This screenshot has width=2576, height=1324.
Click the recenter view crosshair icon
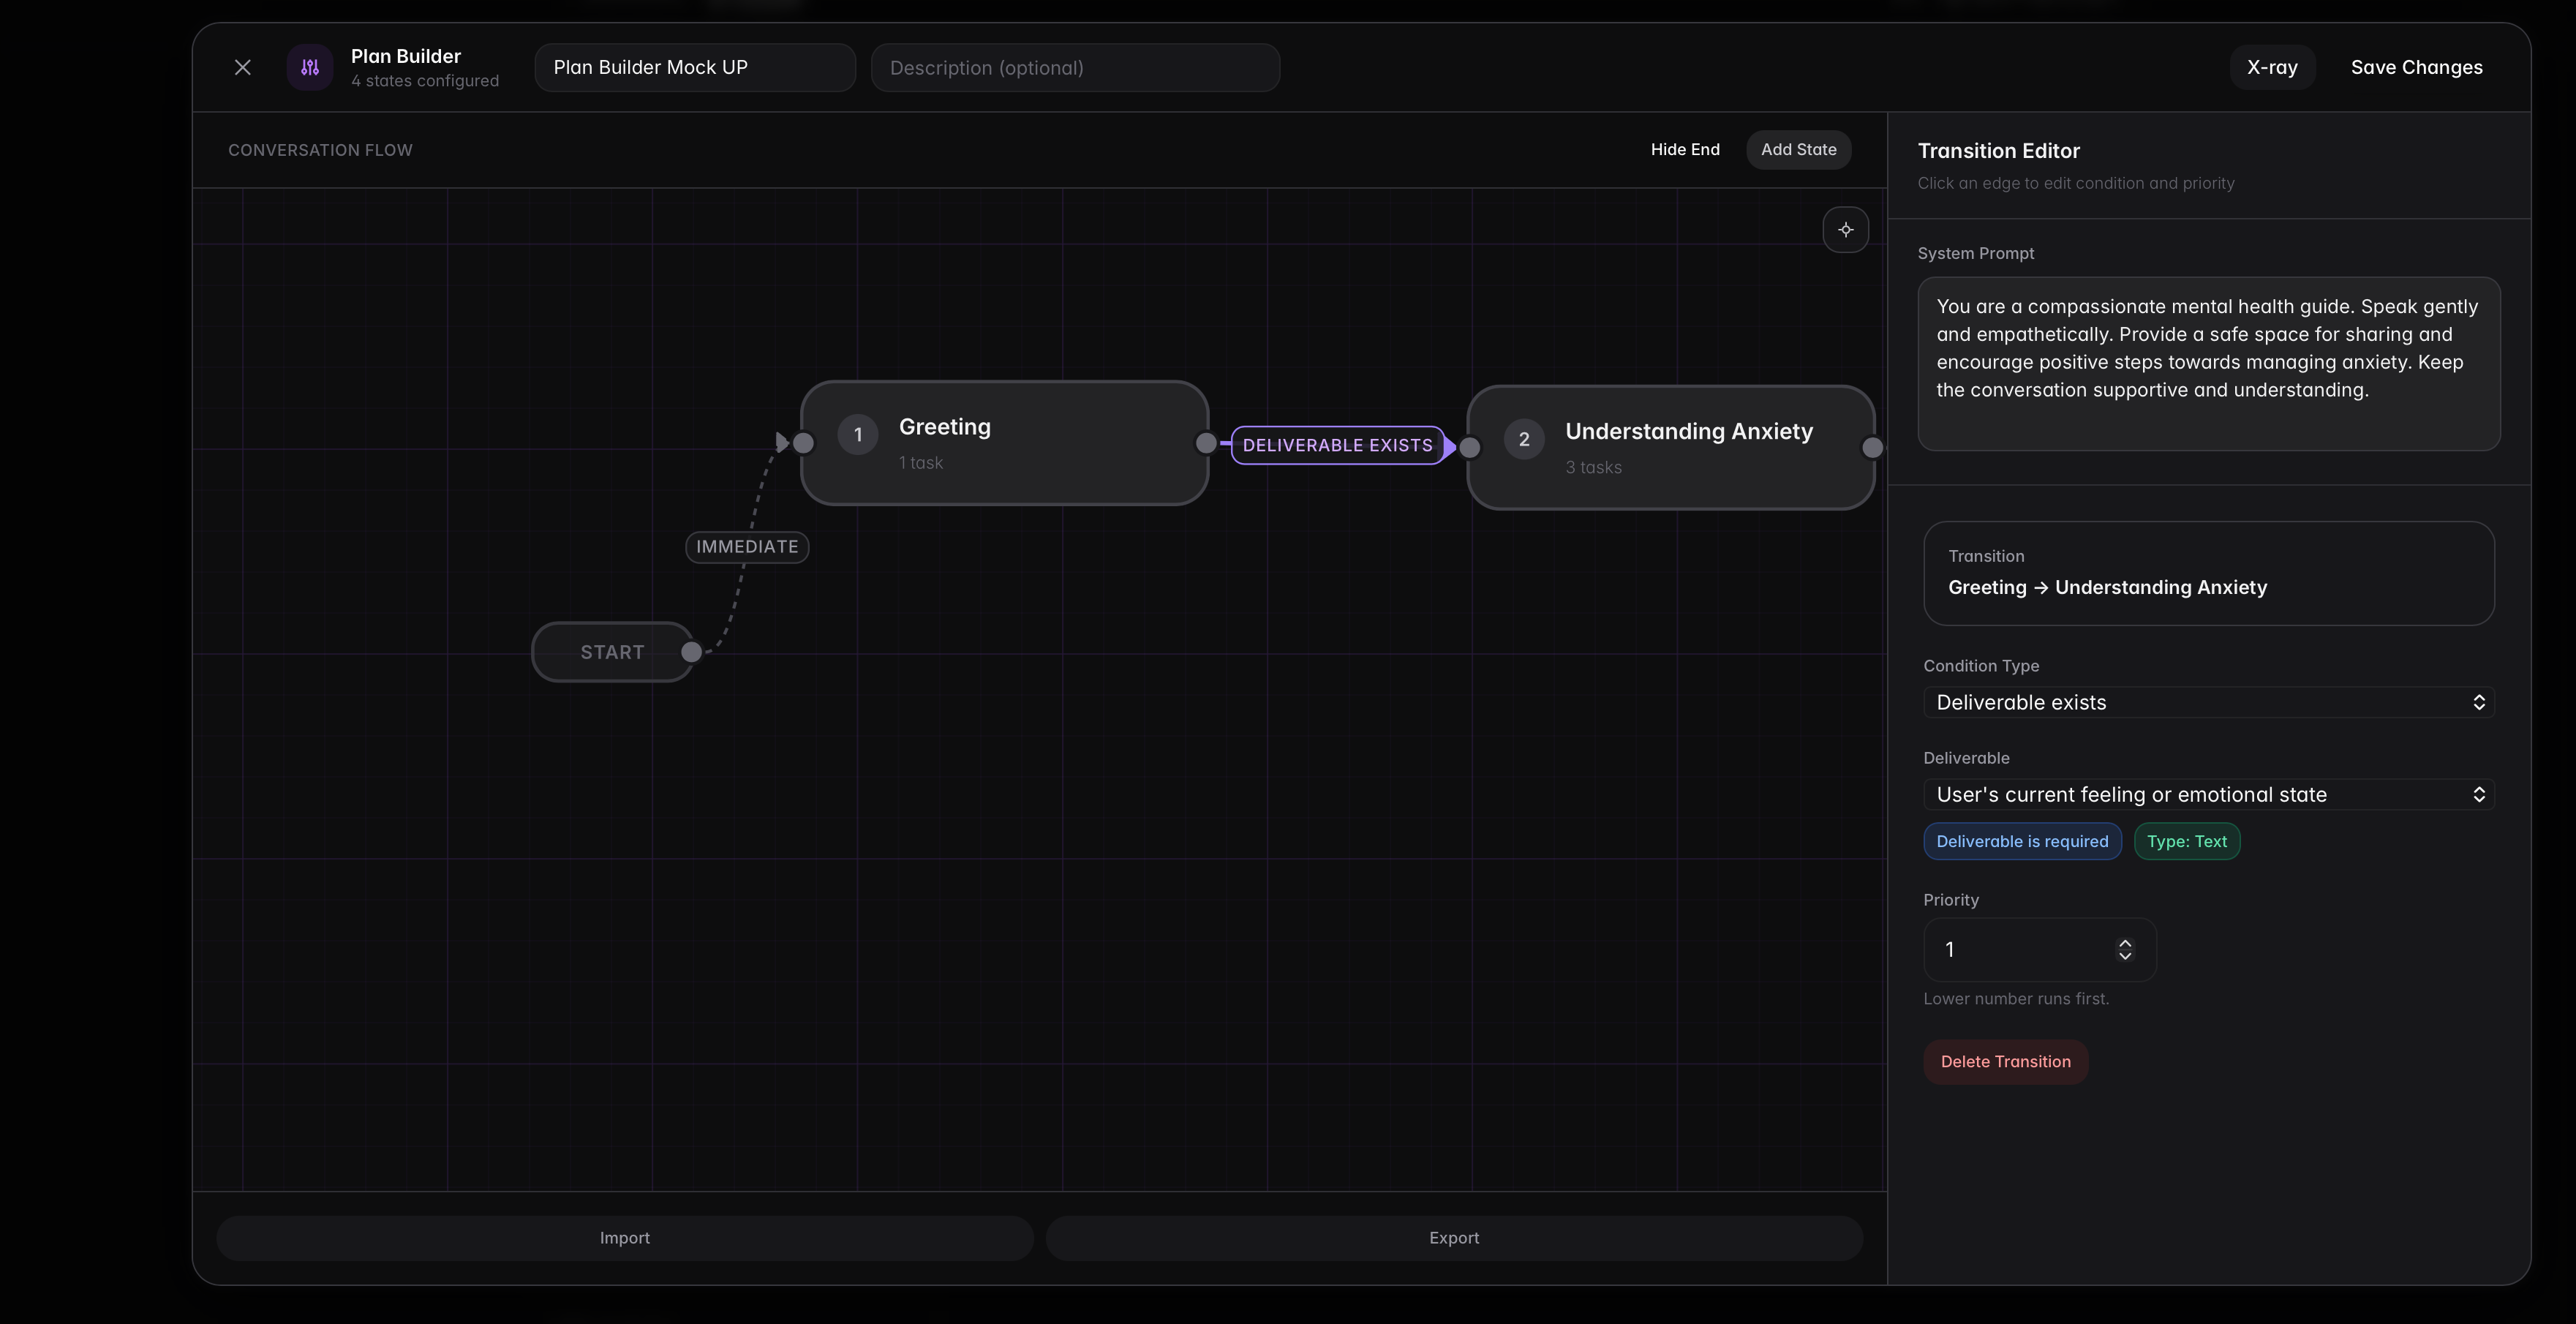click(x=1845, y=230)
